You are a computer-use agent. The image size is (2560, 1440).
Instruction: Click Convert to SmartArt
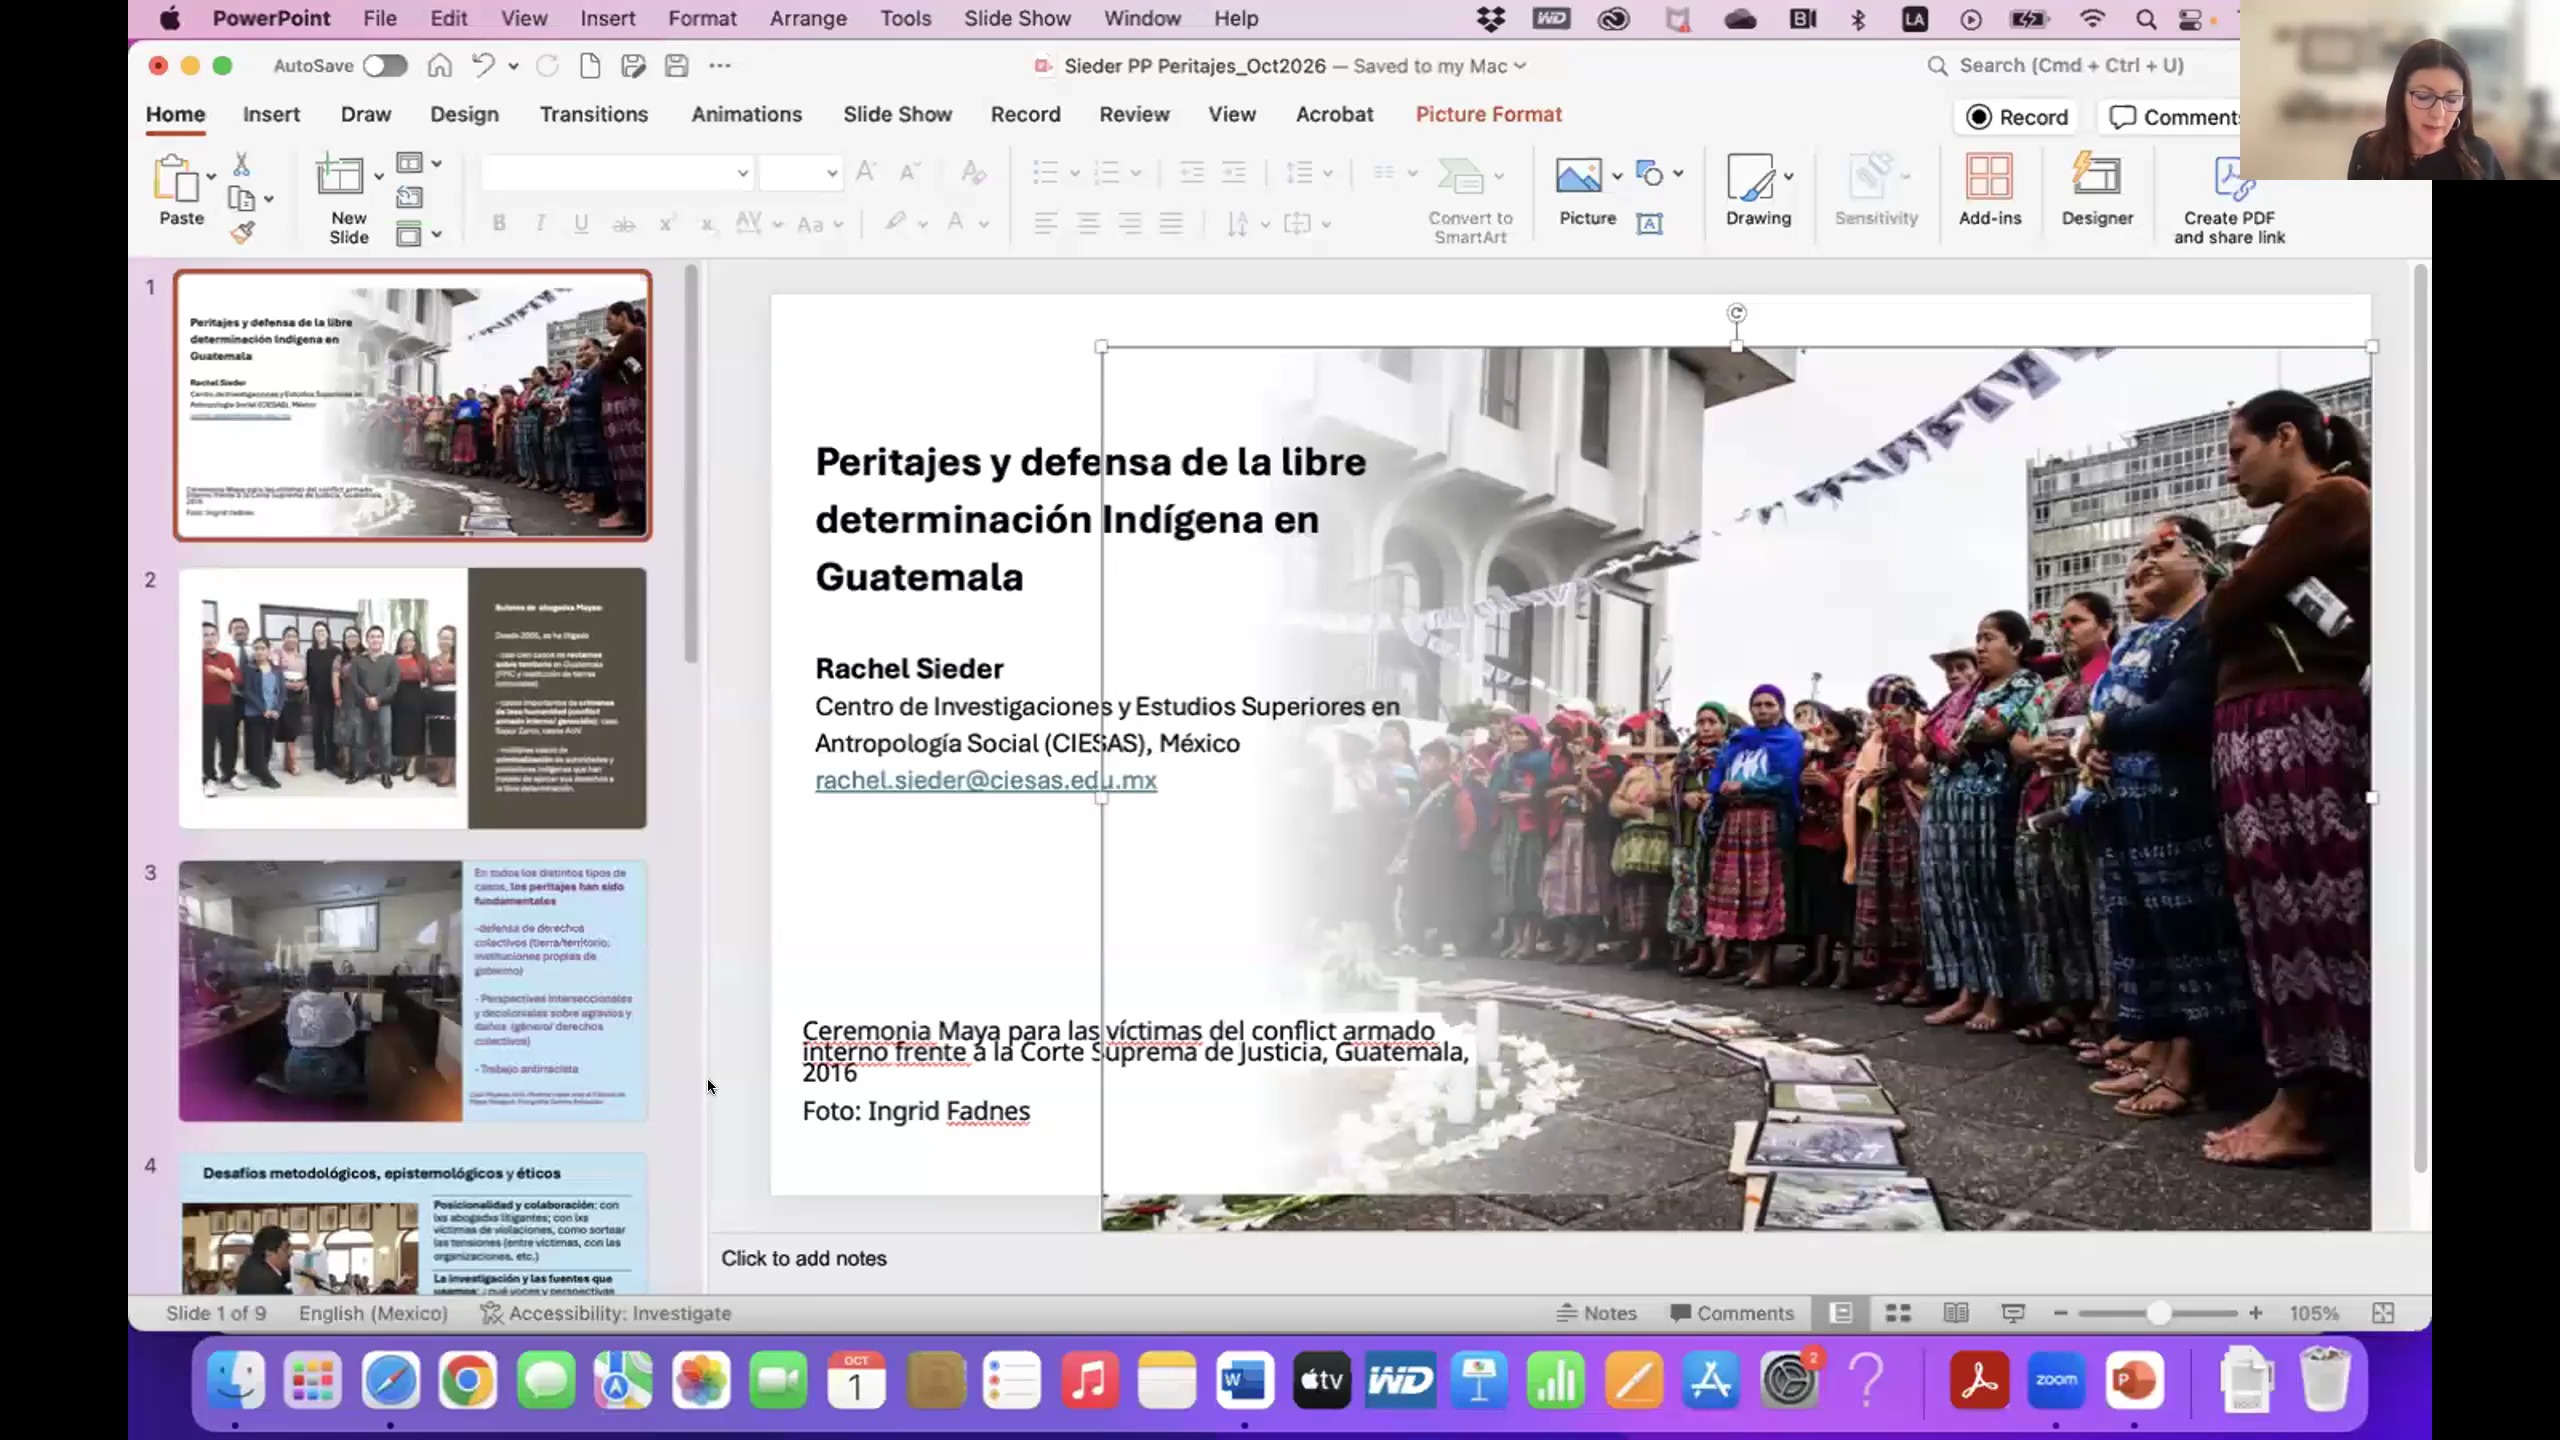pos(1470,200)
